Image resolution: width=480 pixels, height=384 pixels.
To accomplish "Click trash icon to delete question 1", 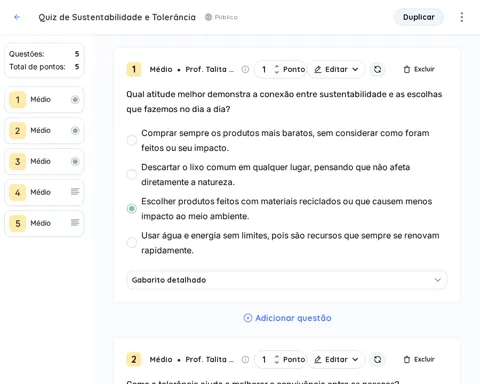I will [x=407, y=69].
